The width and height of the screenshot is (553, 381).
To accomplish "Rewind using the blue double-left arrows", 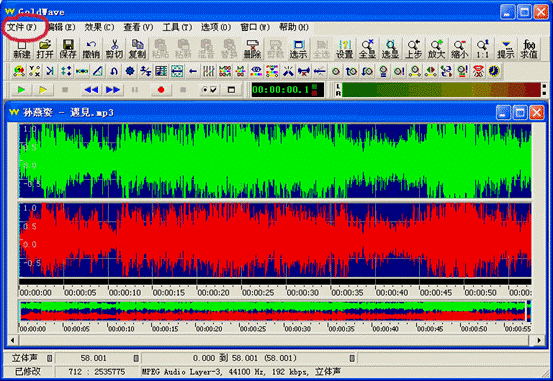I will point(91,90).
